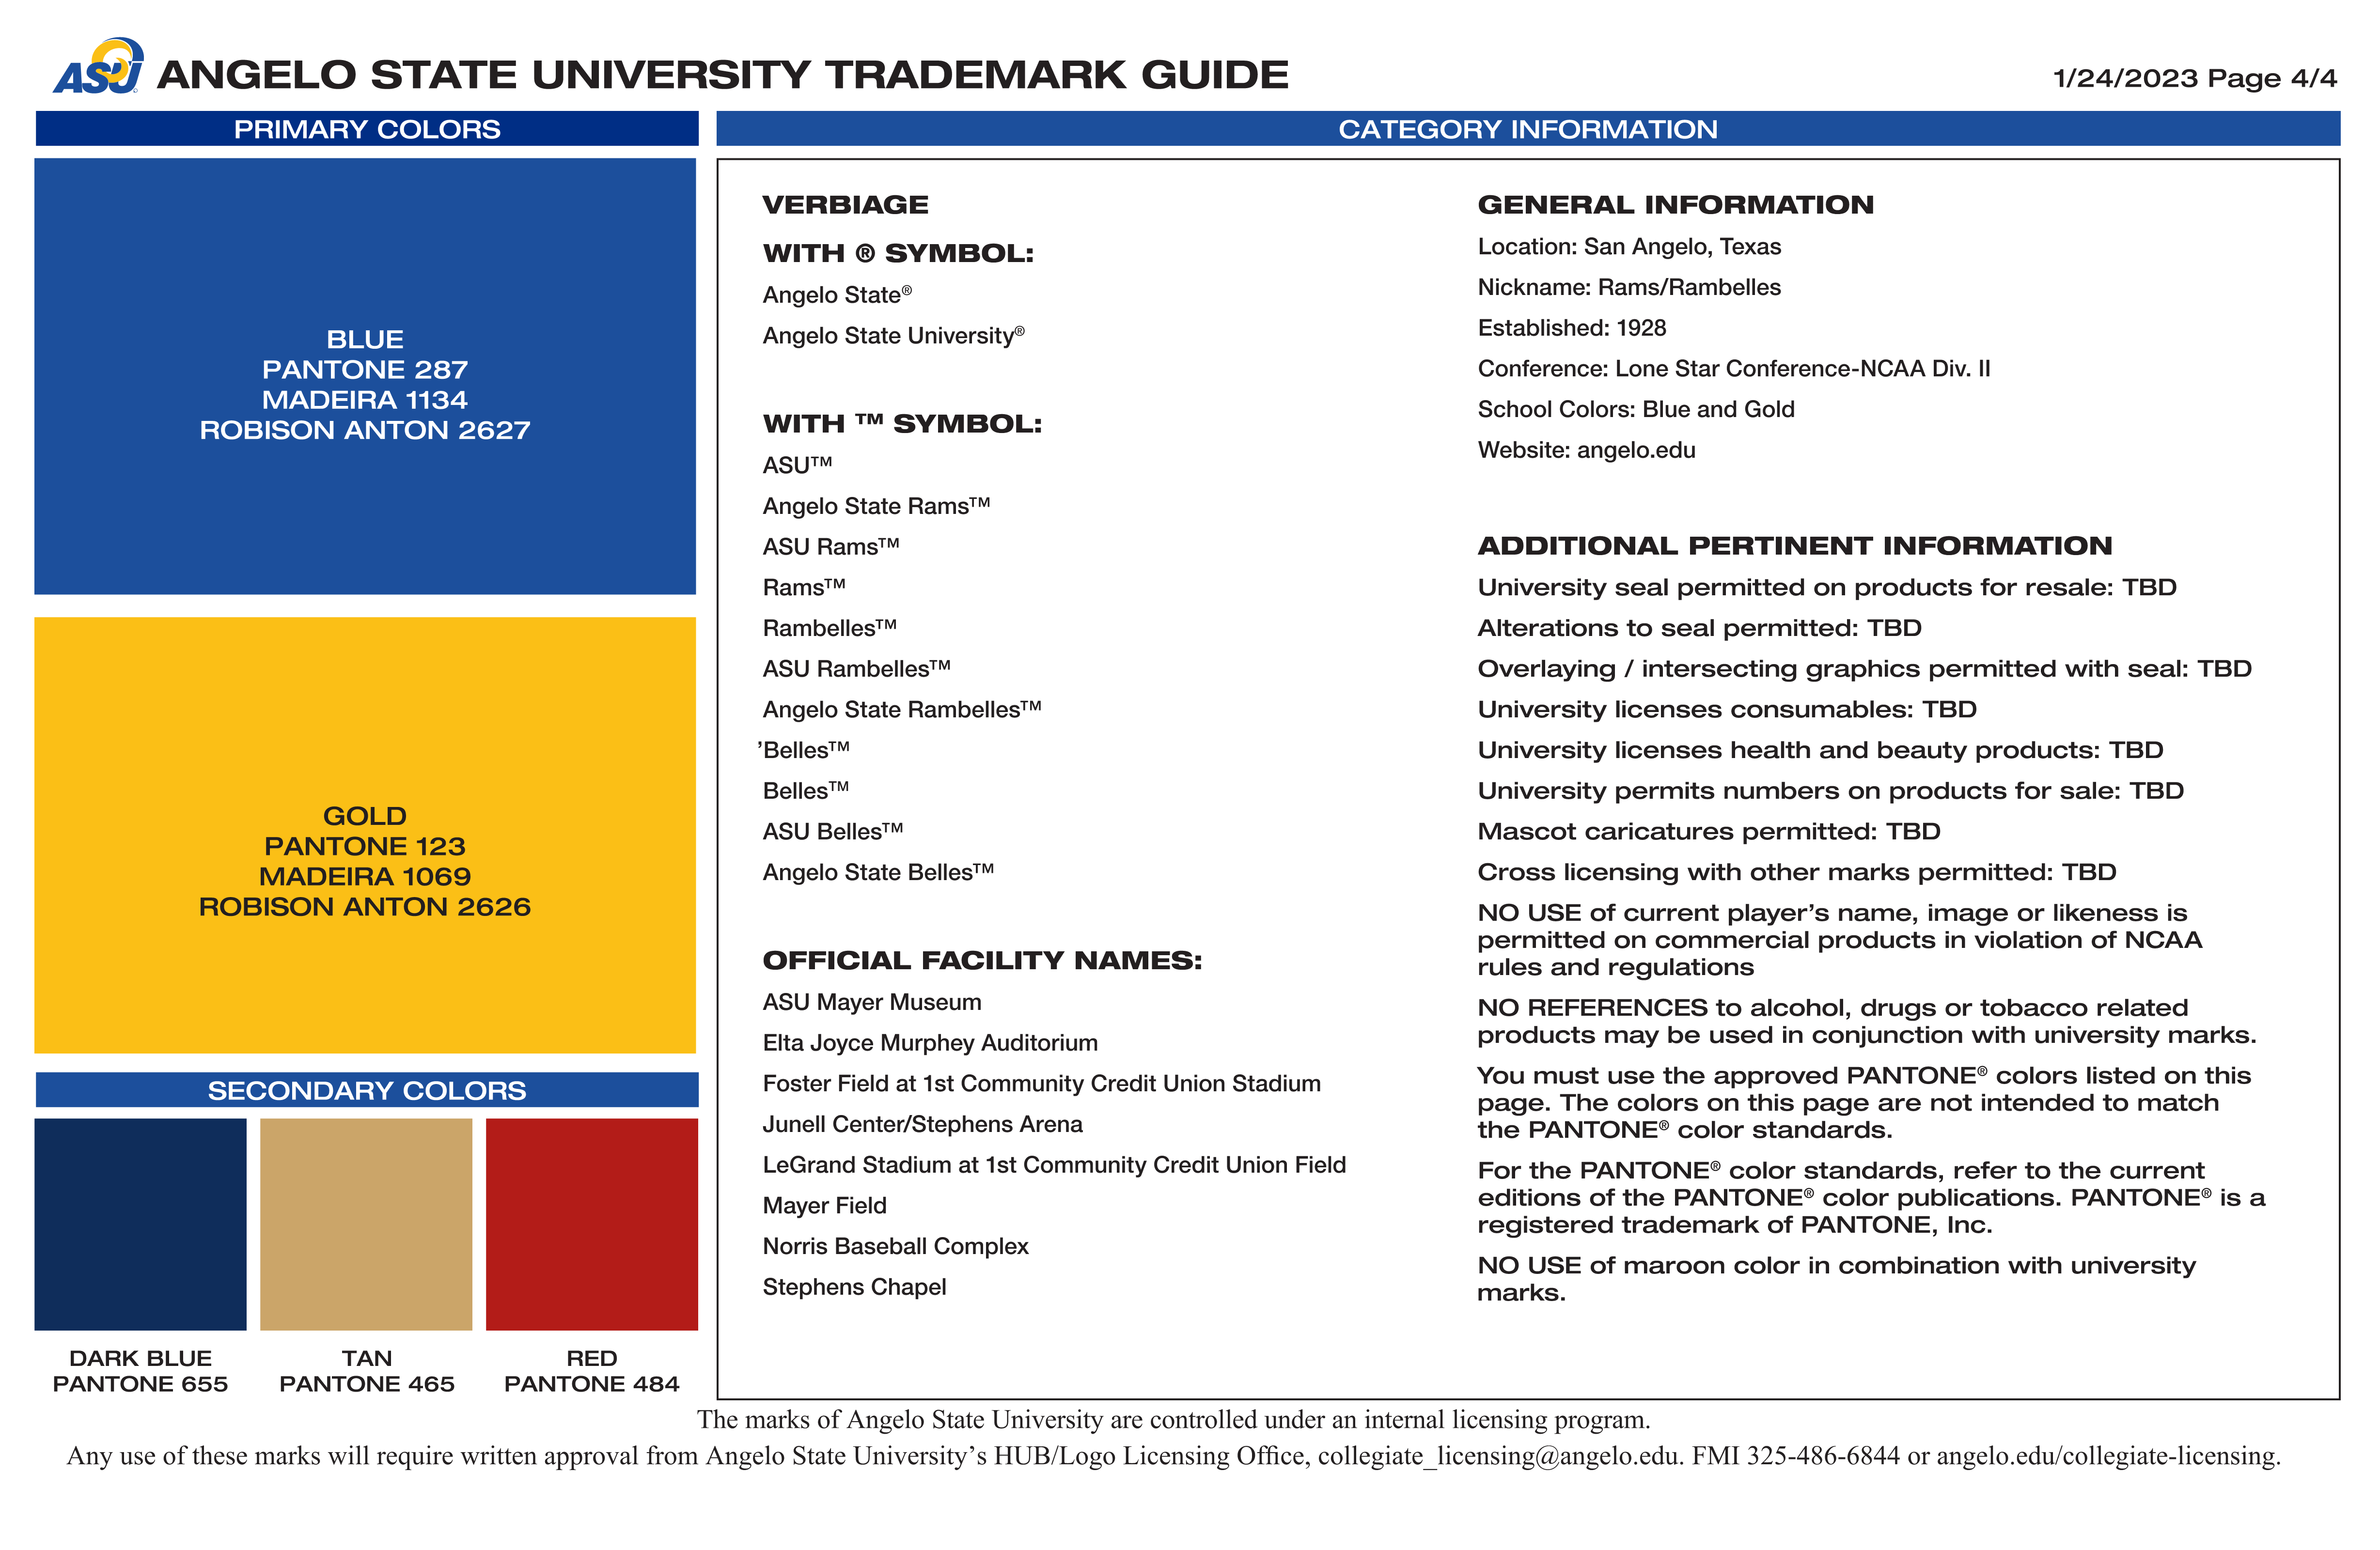Click the 'Angelo State Belles™' entry
The image size is (2380, 1550).
[x=878, y=872]
